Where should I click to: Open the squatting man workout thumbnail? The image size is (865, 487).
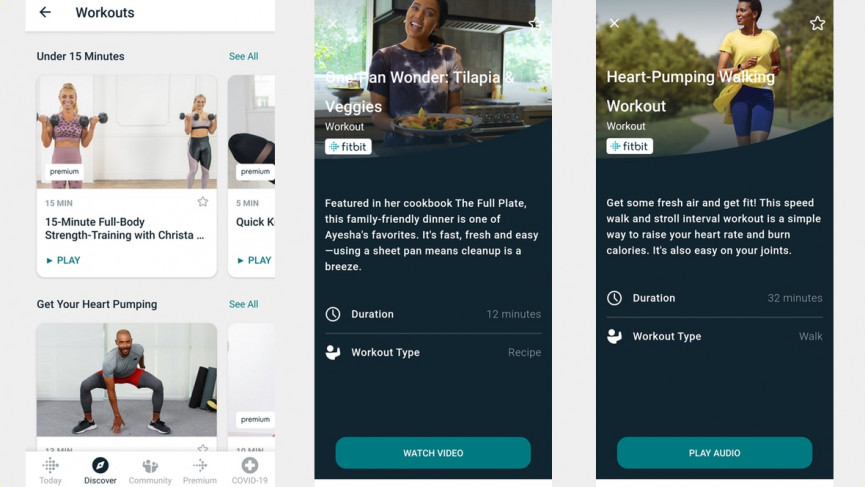coord(127,380)
